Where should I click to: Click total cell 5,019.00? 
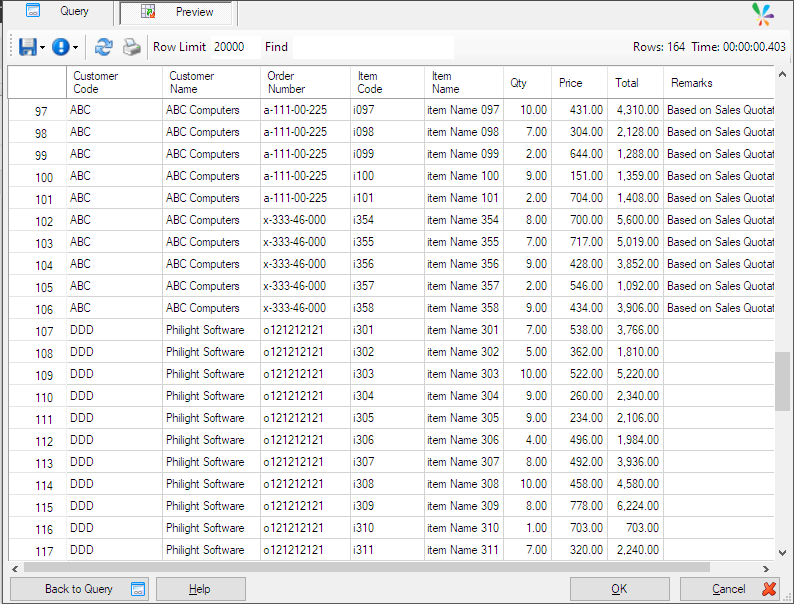(636, 242)
